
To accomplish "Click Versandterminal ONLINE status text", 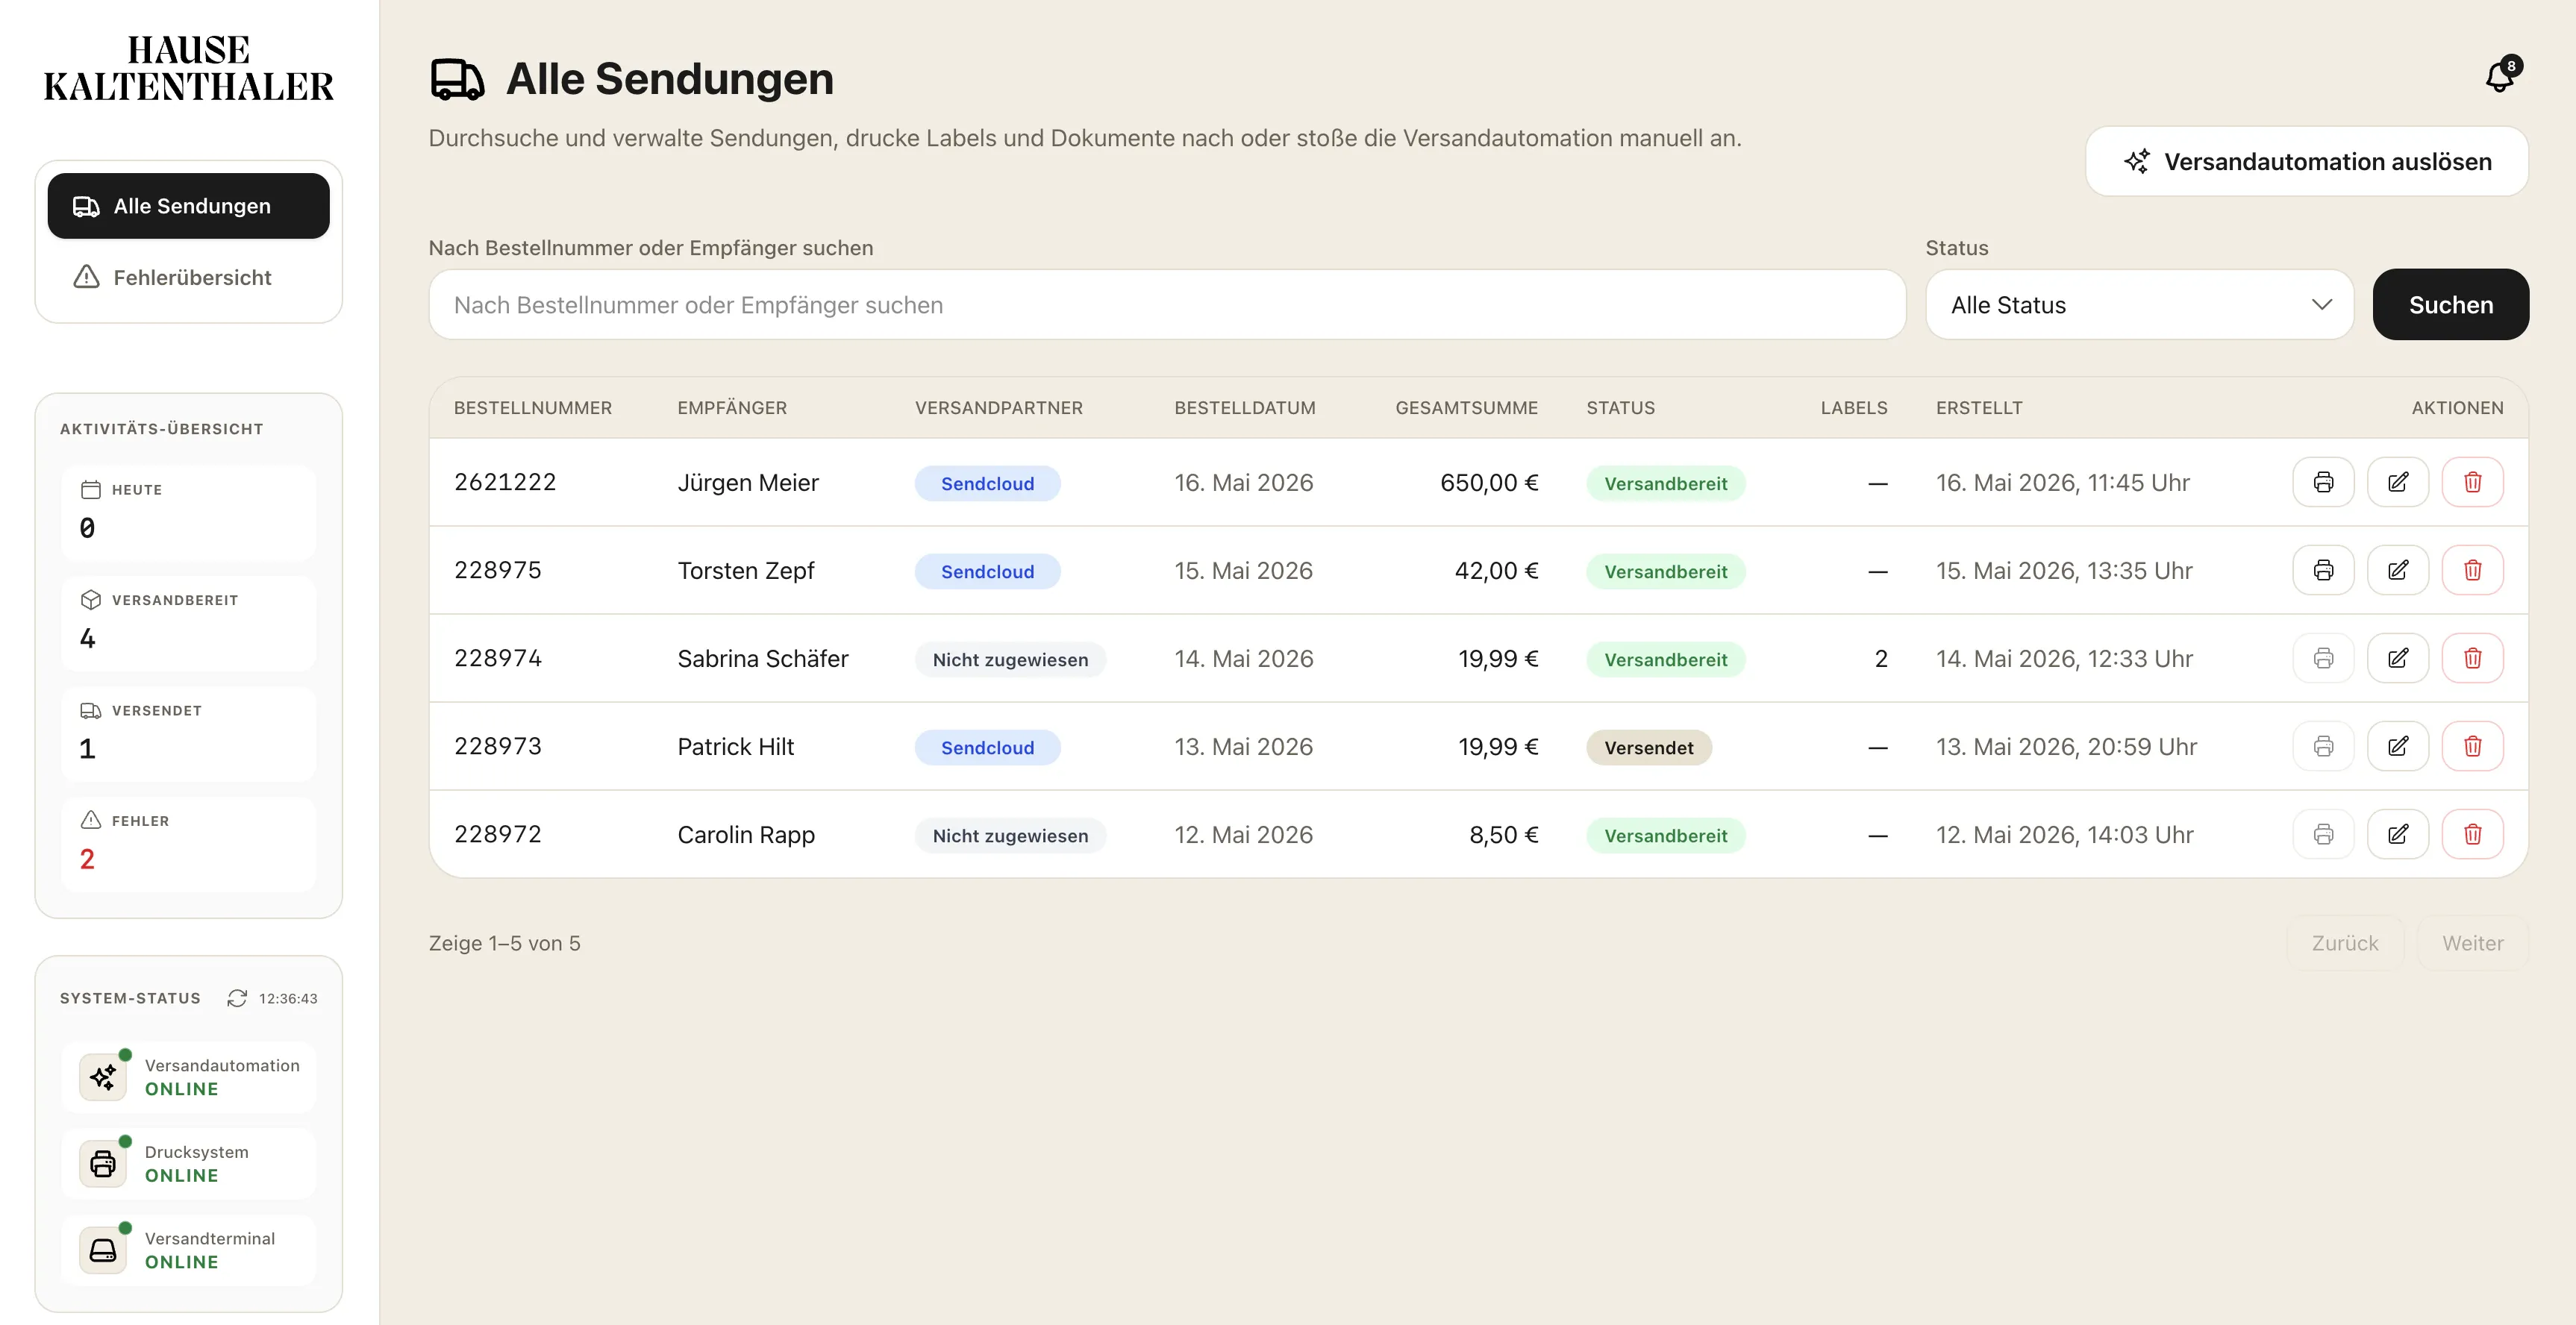I will click(182, 1262).
